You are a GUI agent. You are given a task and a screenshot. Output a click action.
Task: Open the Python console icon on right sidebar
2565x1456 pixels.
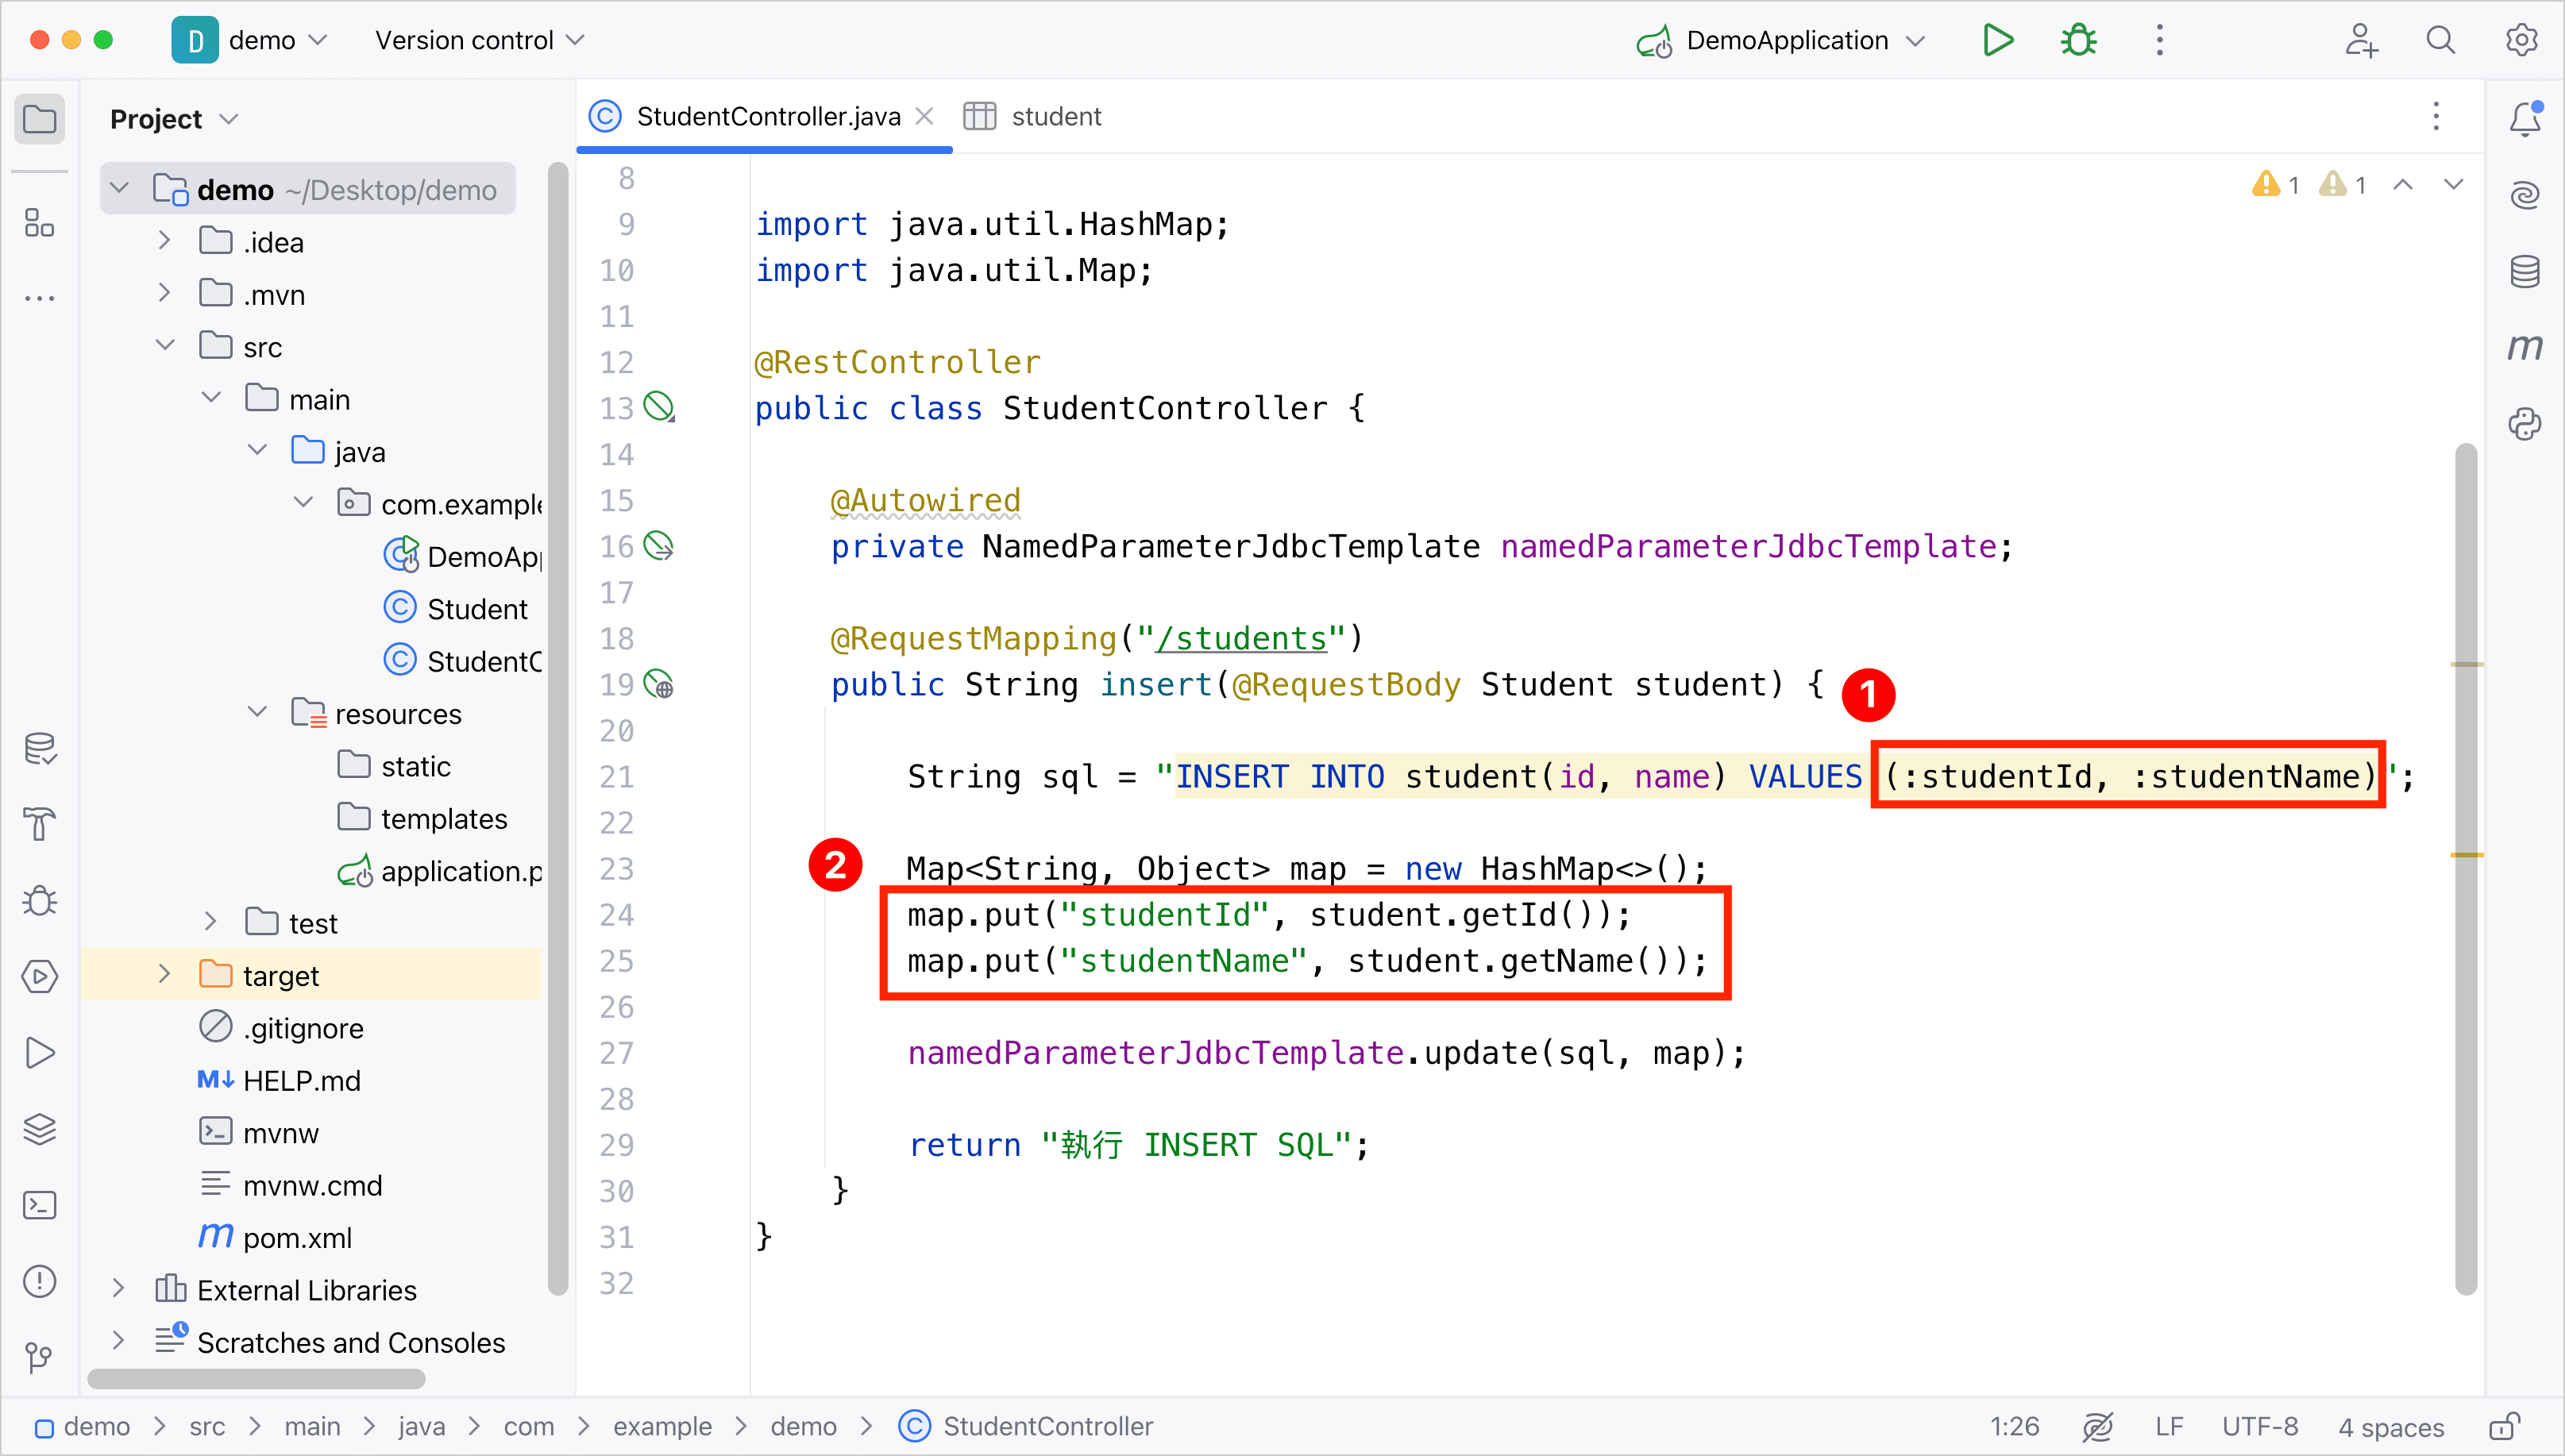tap(2525, 423)
